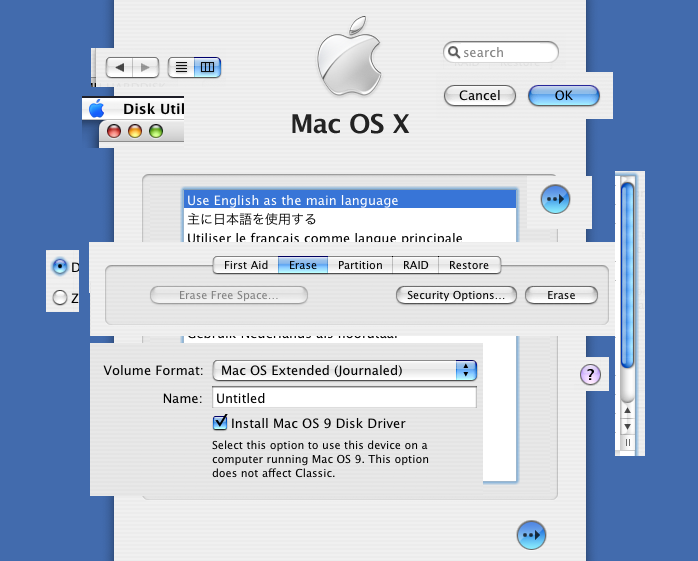Viewport: 698px width, 561px height.
Task: Click the Erase button at right
Action: pos(561,295)
